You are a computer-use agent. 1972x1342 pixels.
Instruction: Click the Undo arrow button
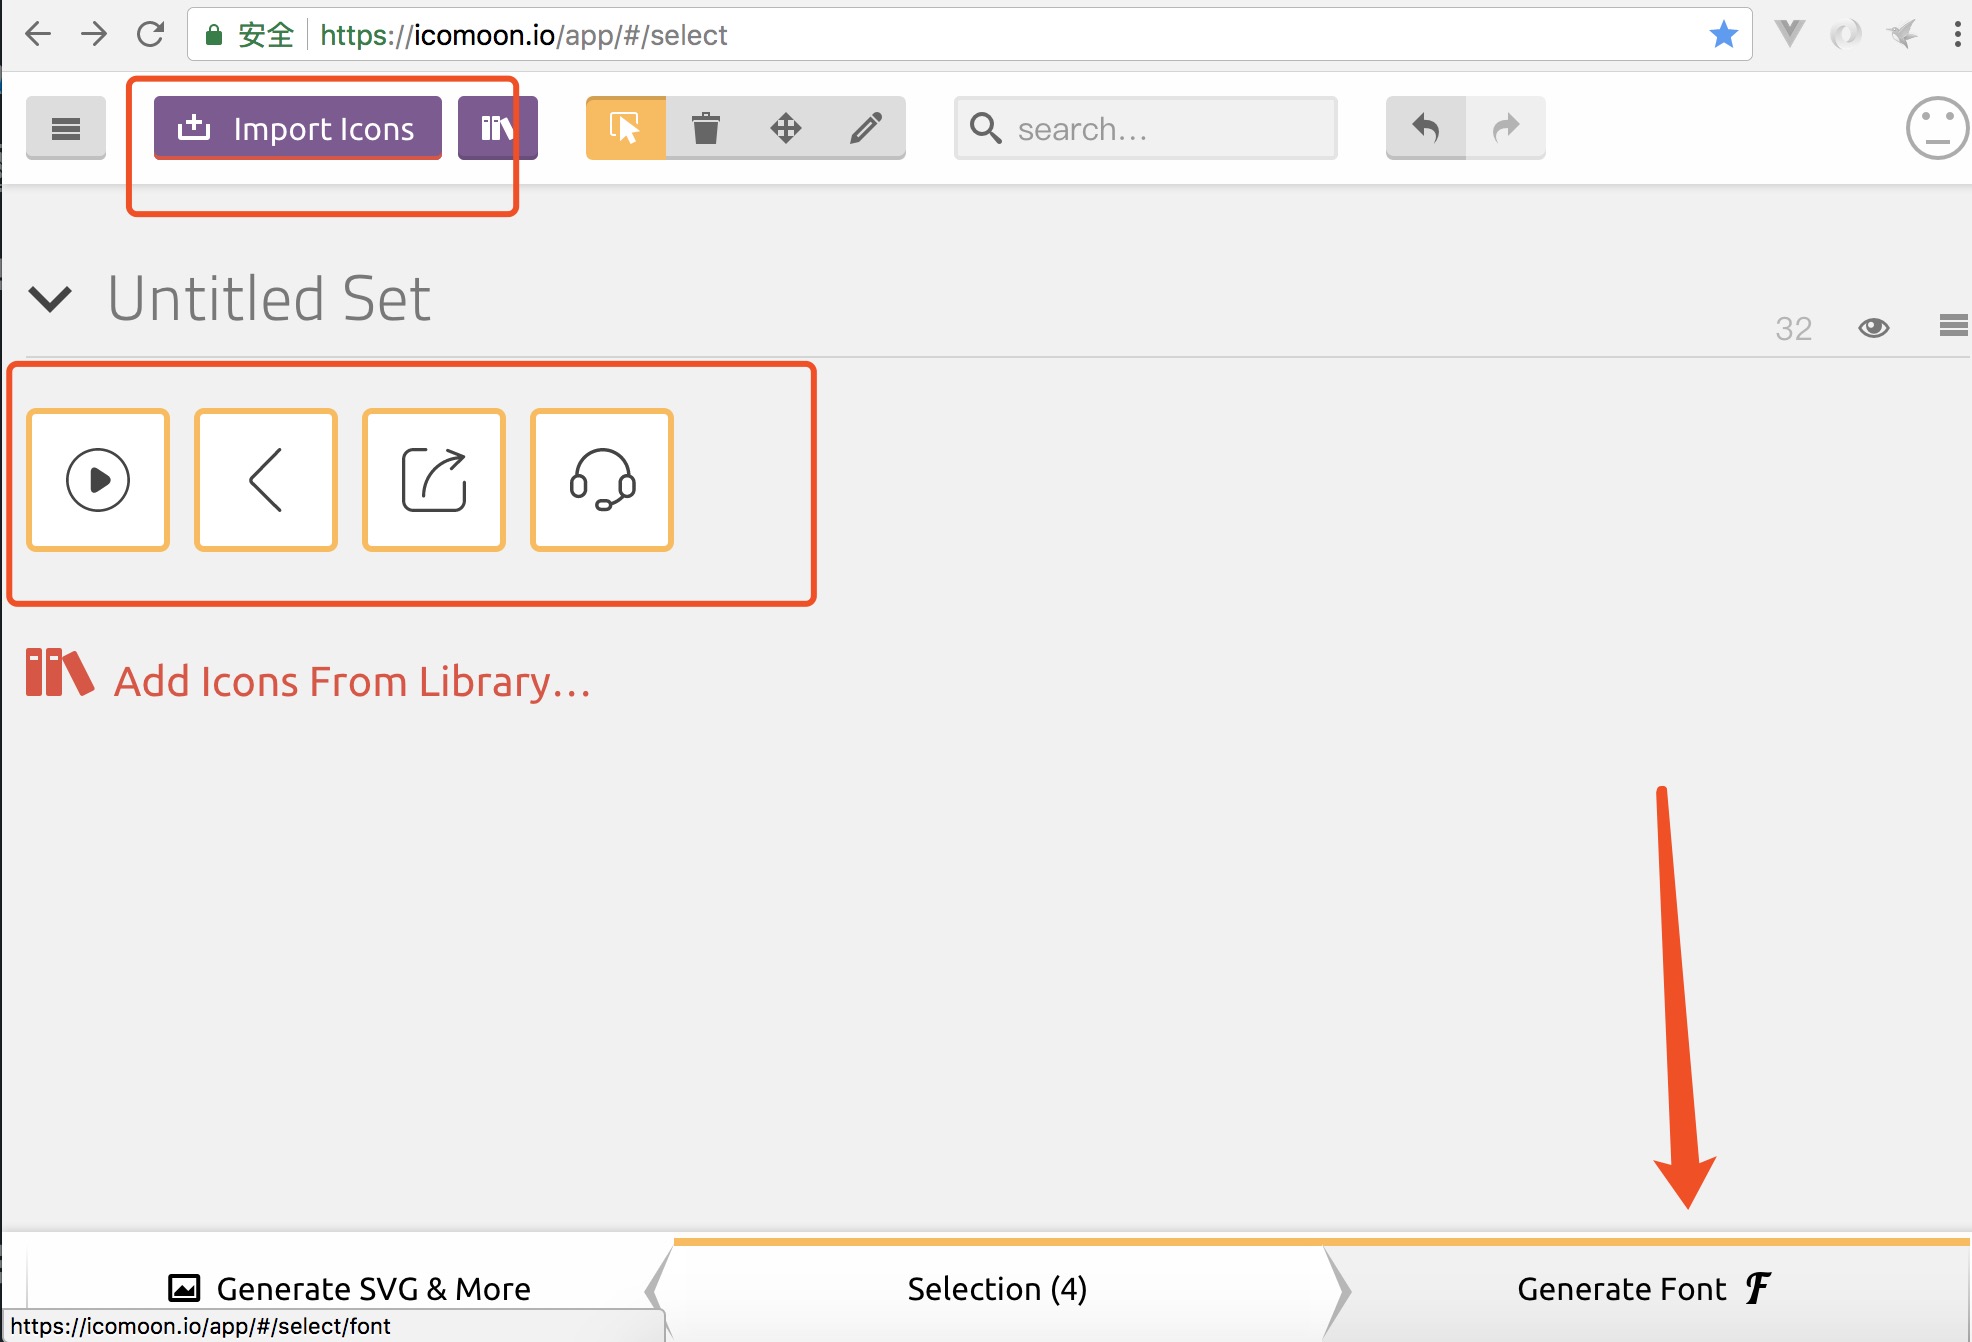(x=1426, y=128)
